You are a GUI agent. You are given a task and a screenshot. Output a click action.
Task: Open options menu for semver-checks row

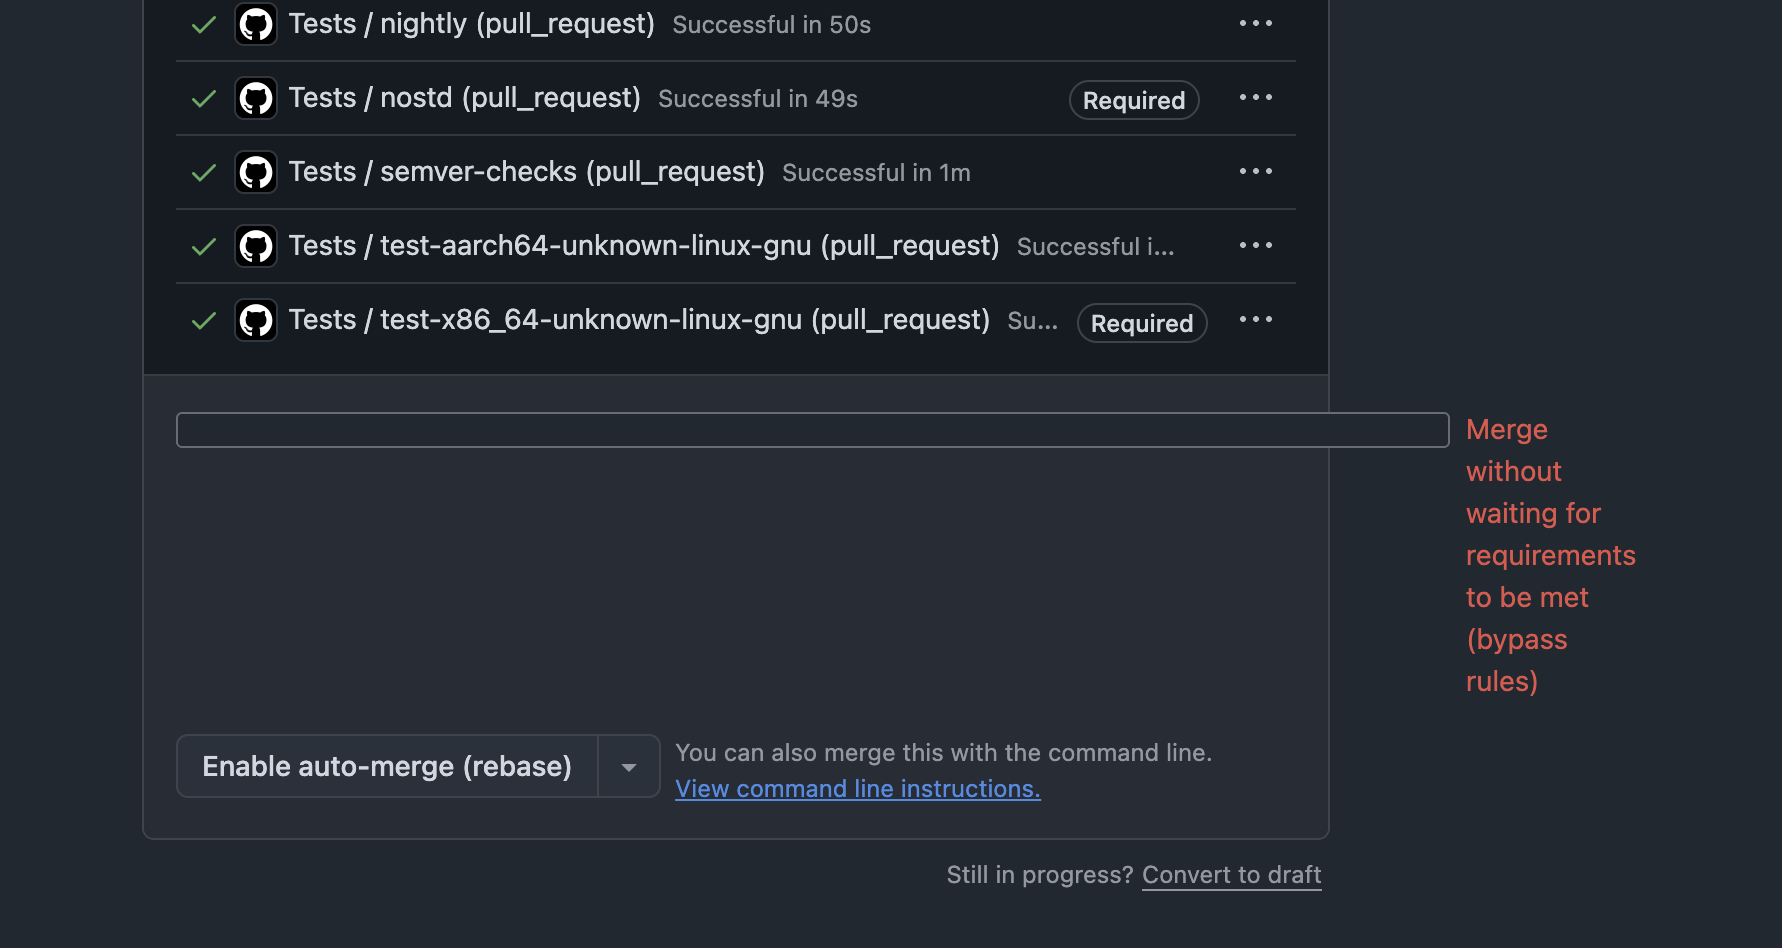click(x=1256, y=171)
